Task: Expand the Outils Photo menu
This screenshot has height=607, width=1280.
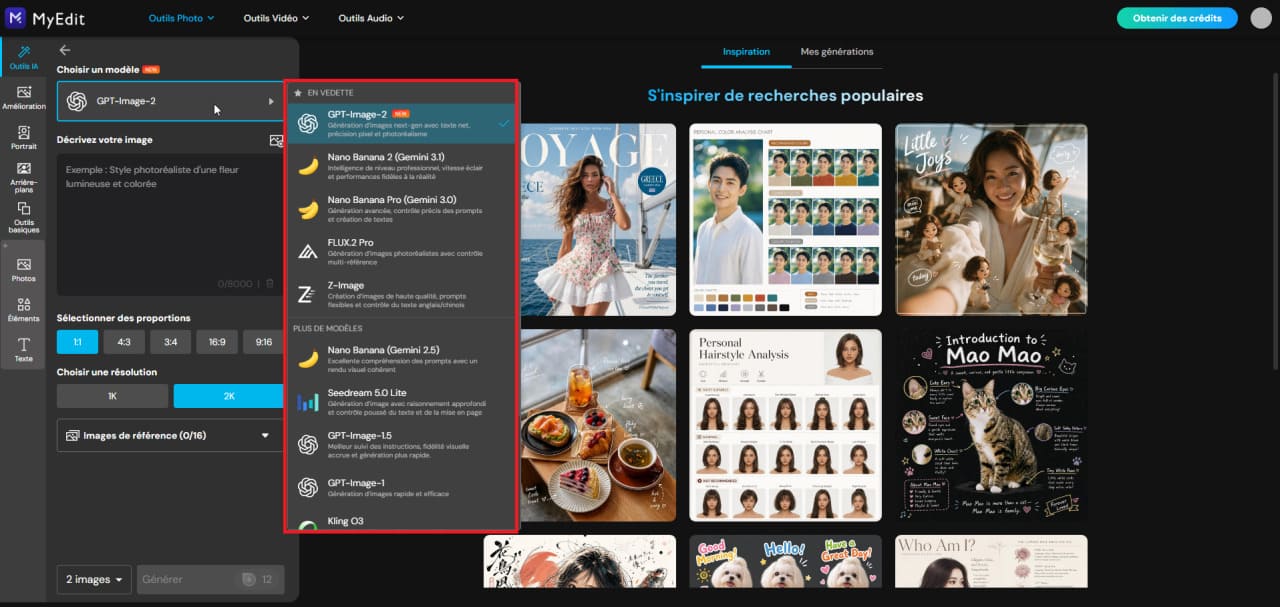Action: (182, 18)
